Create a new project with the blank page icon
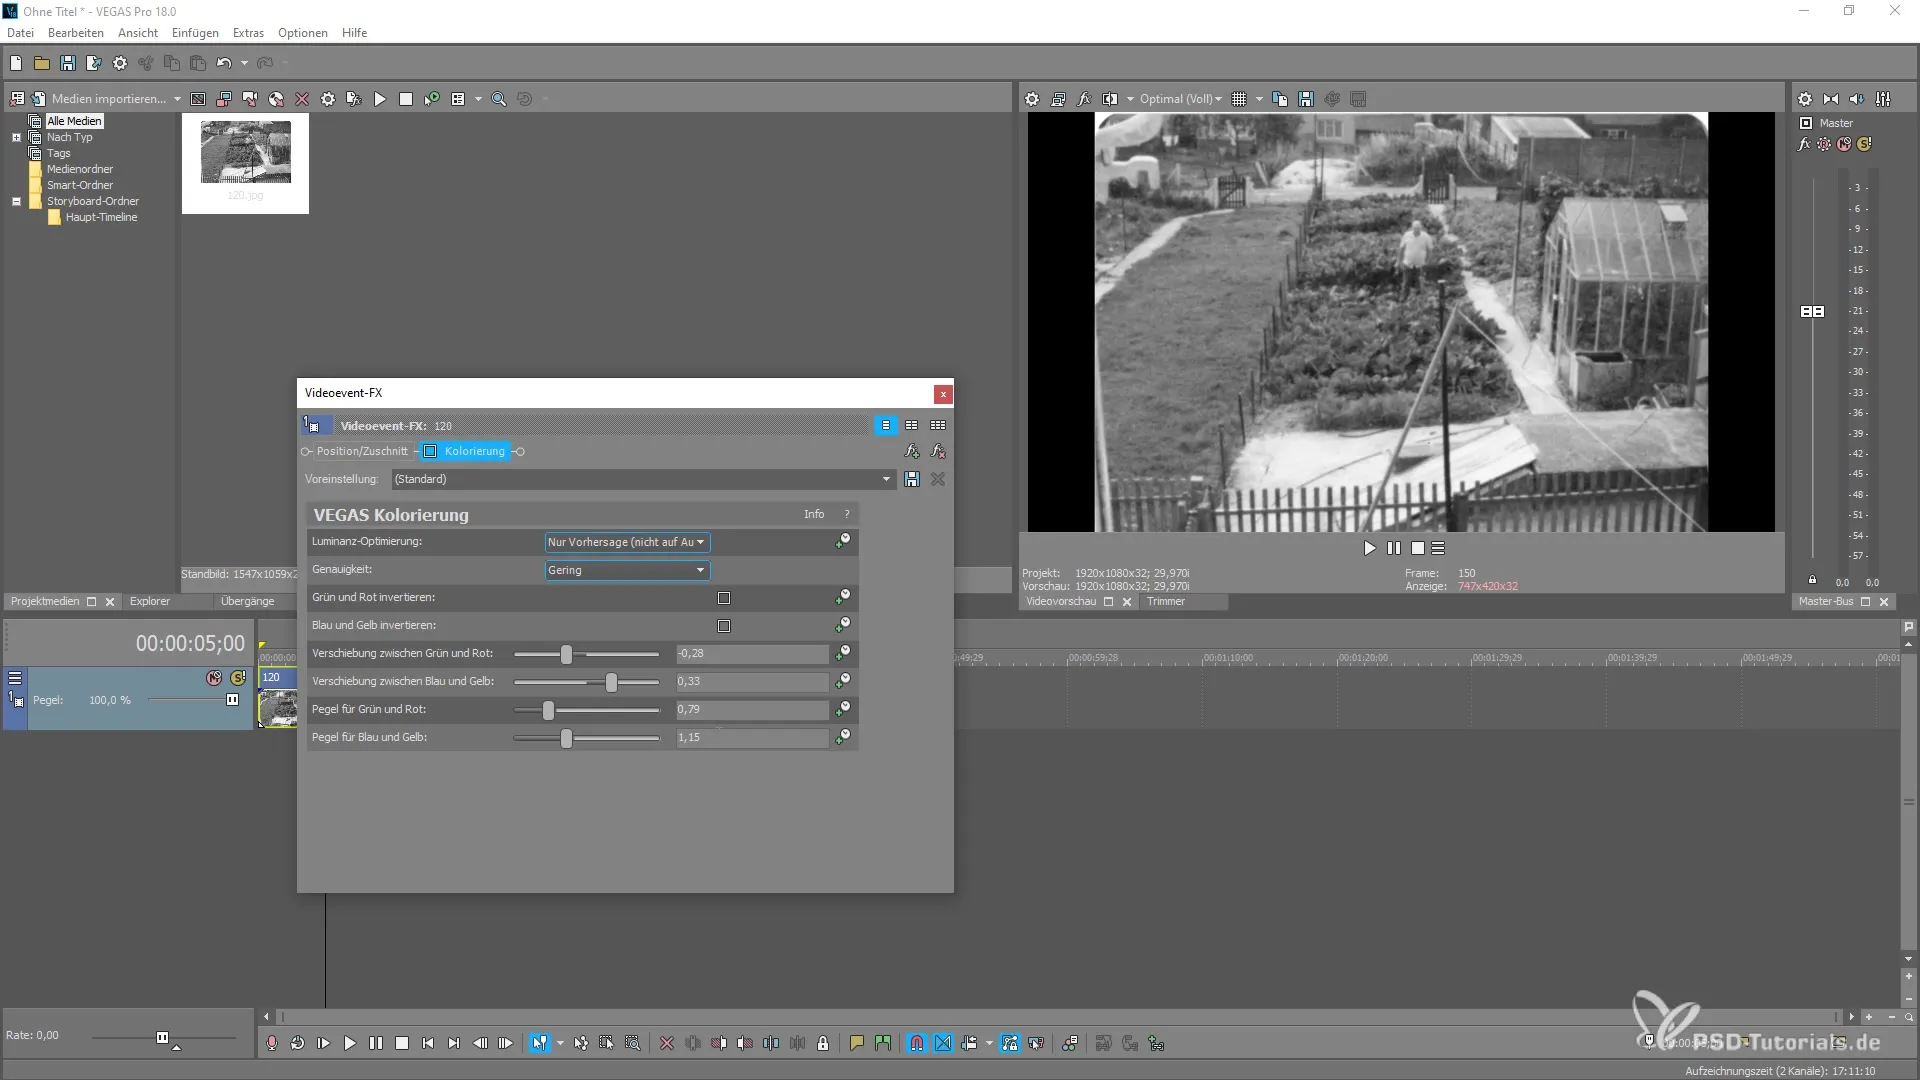The image size is (1920, 1080). click(16, 63)
